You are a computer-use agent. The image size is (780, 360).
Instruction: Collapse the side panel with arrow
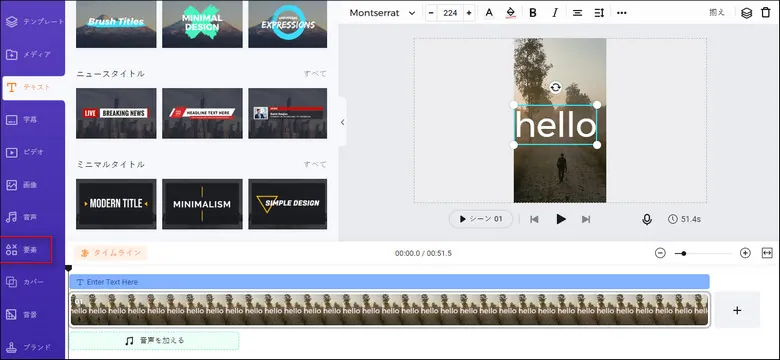pos(342,122)
